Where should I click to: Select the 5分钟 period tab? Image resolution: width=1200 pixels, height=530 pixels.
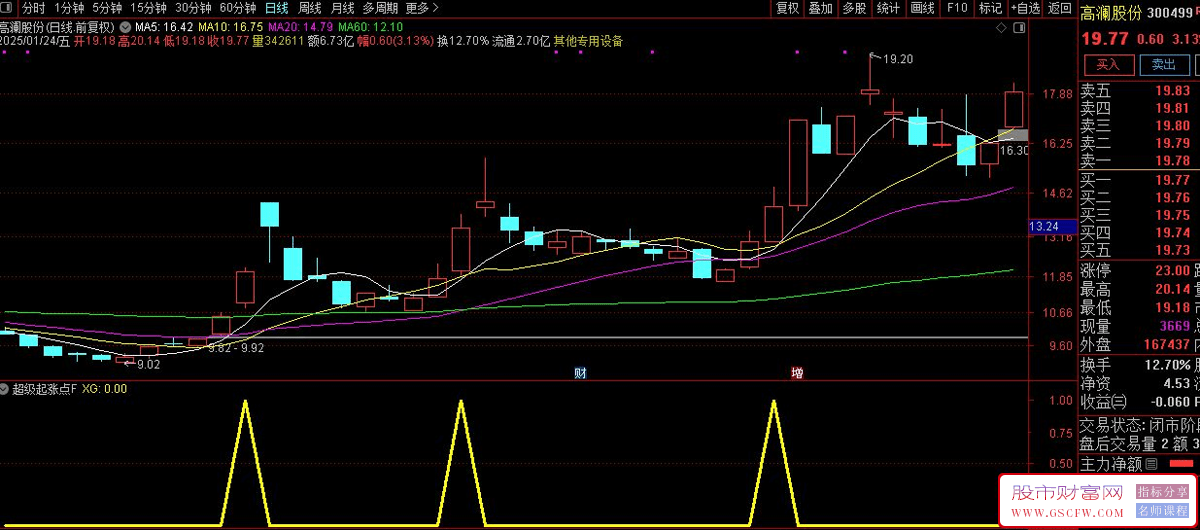(107, 8)
